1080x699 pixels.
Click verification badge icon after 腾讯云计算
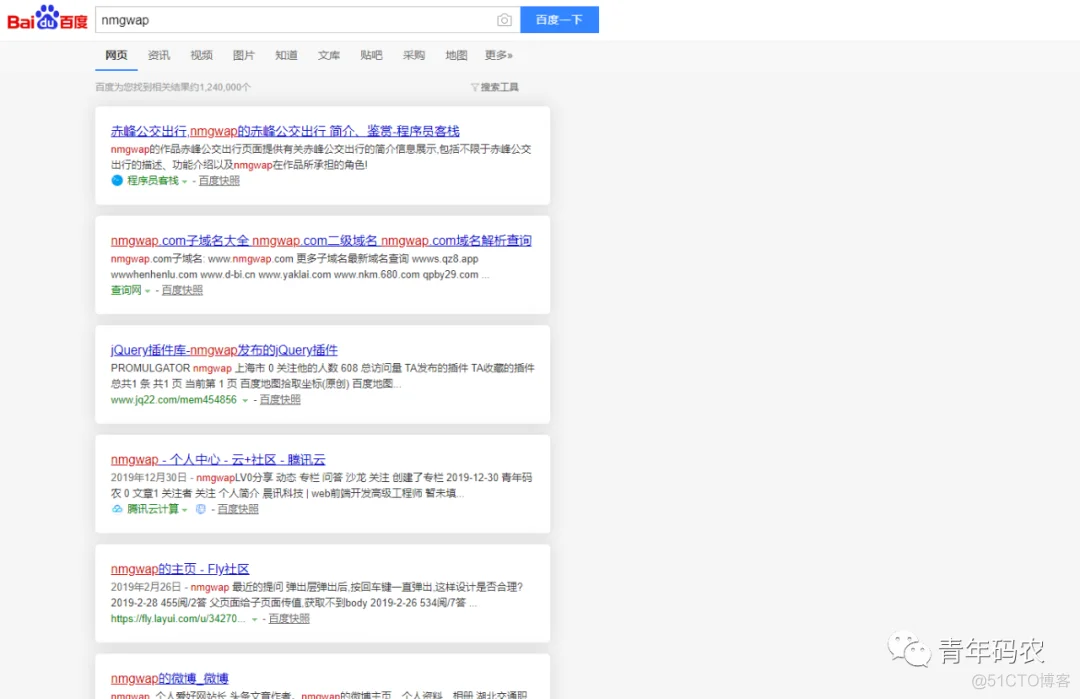point(200,509)
